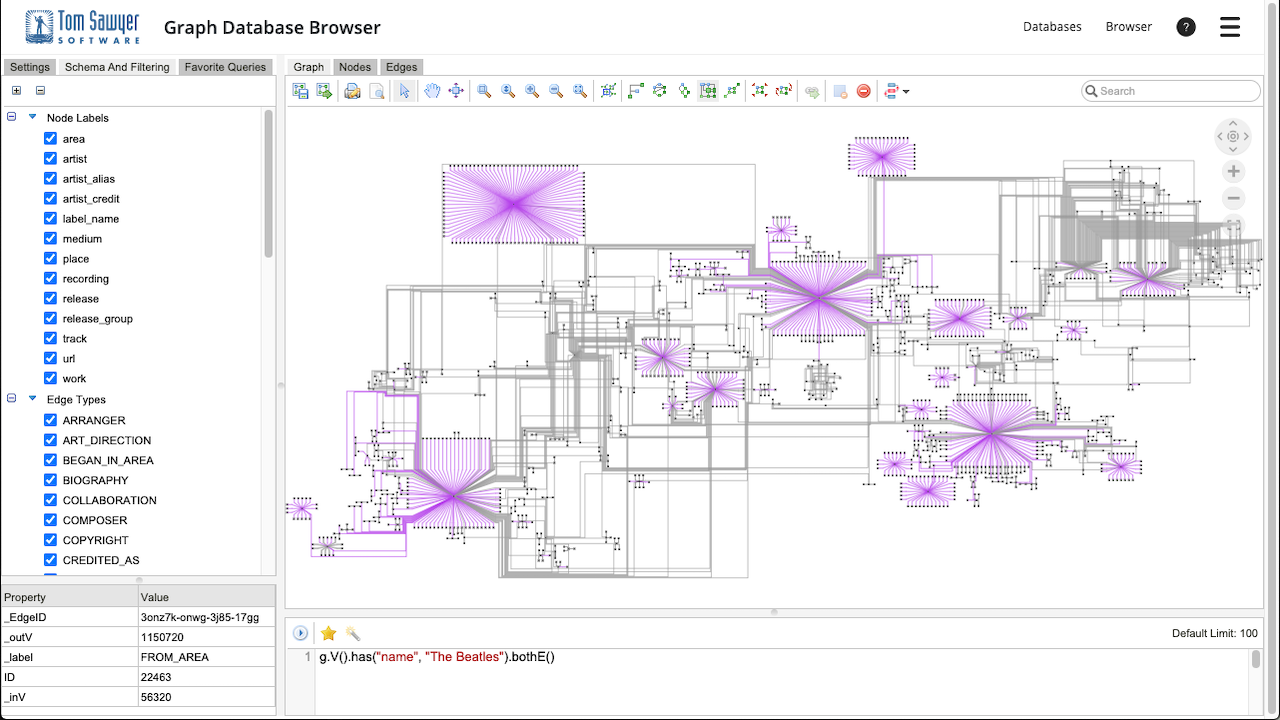Apply the circular layout icon
The image size is (1280, 720).
point(660,91)
